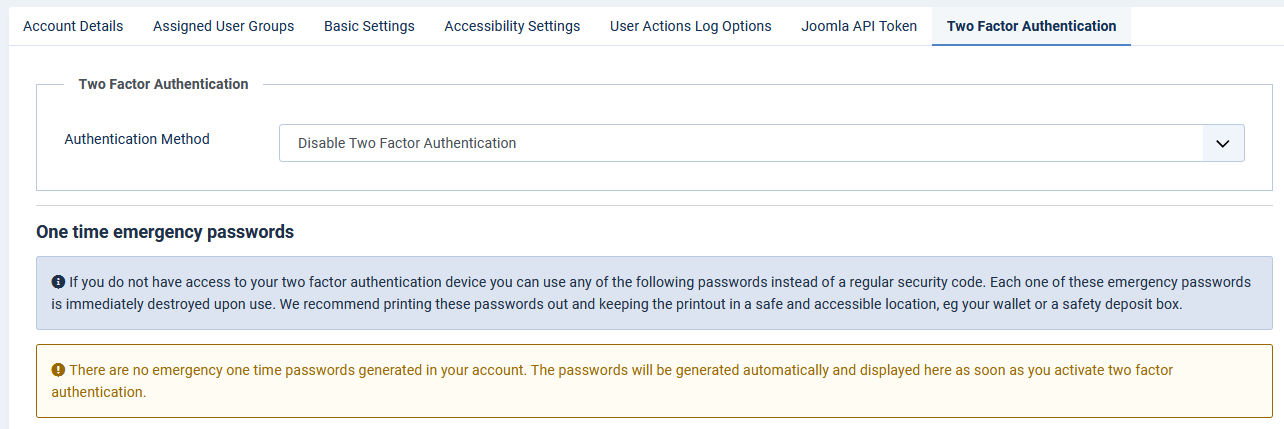Viewport: 1284px width, 429px height.
Task: Open the Assigned User Groups tab
Action: (223, 26)
